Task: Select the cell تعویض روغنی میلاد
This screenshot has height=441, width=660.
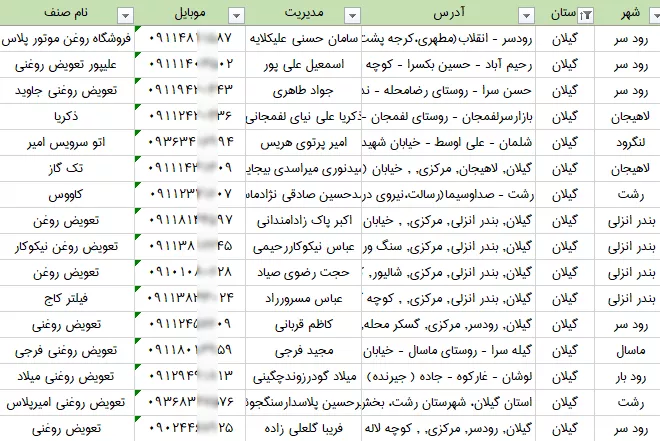Action: click(67, 377)
